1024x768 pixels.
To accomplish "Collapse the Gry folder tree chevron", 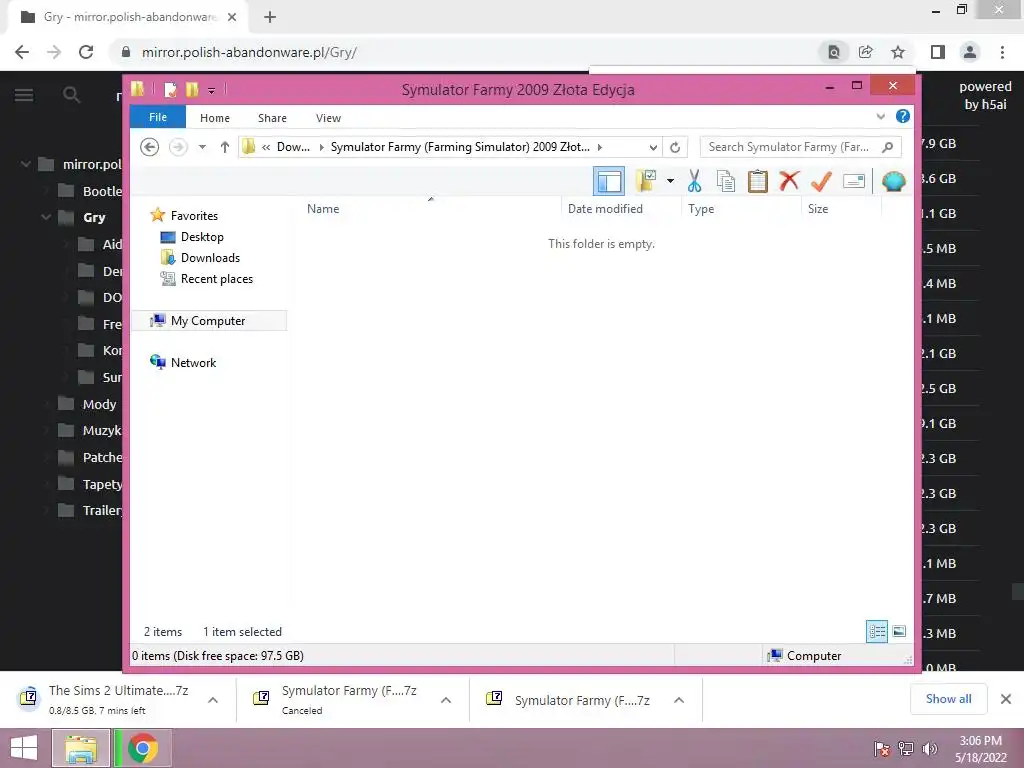I will point(46,217).
